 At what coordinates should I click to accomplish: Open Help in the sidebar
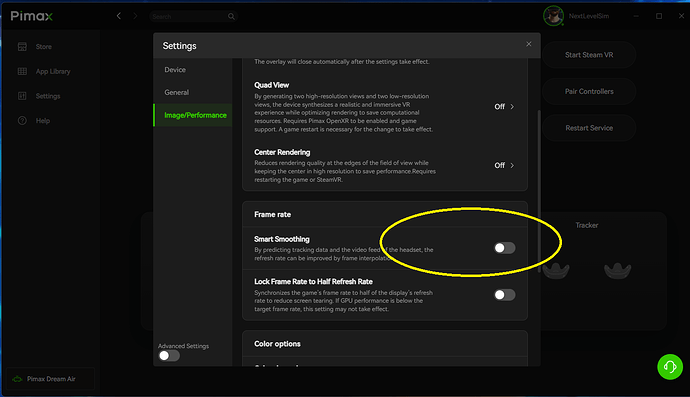pos(43,121)
